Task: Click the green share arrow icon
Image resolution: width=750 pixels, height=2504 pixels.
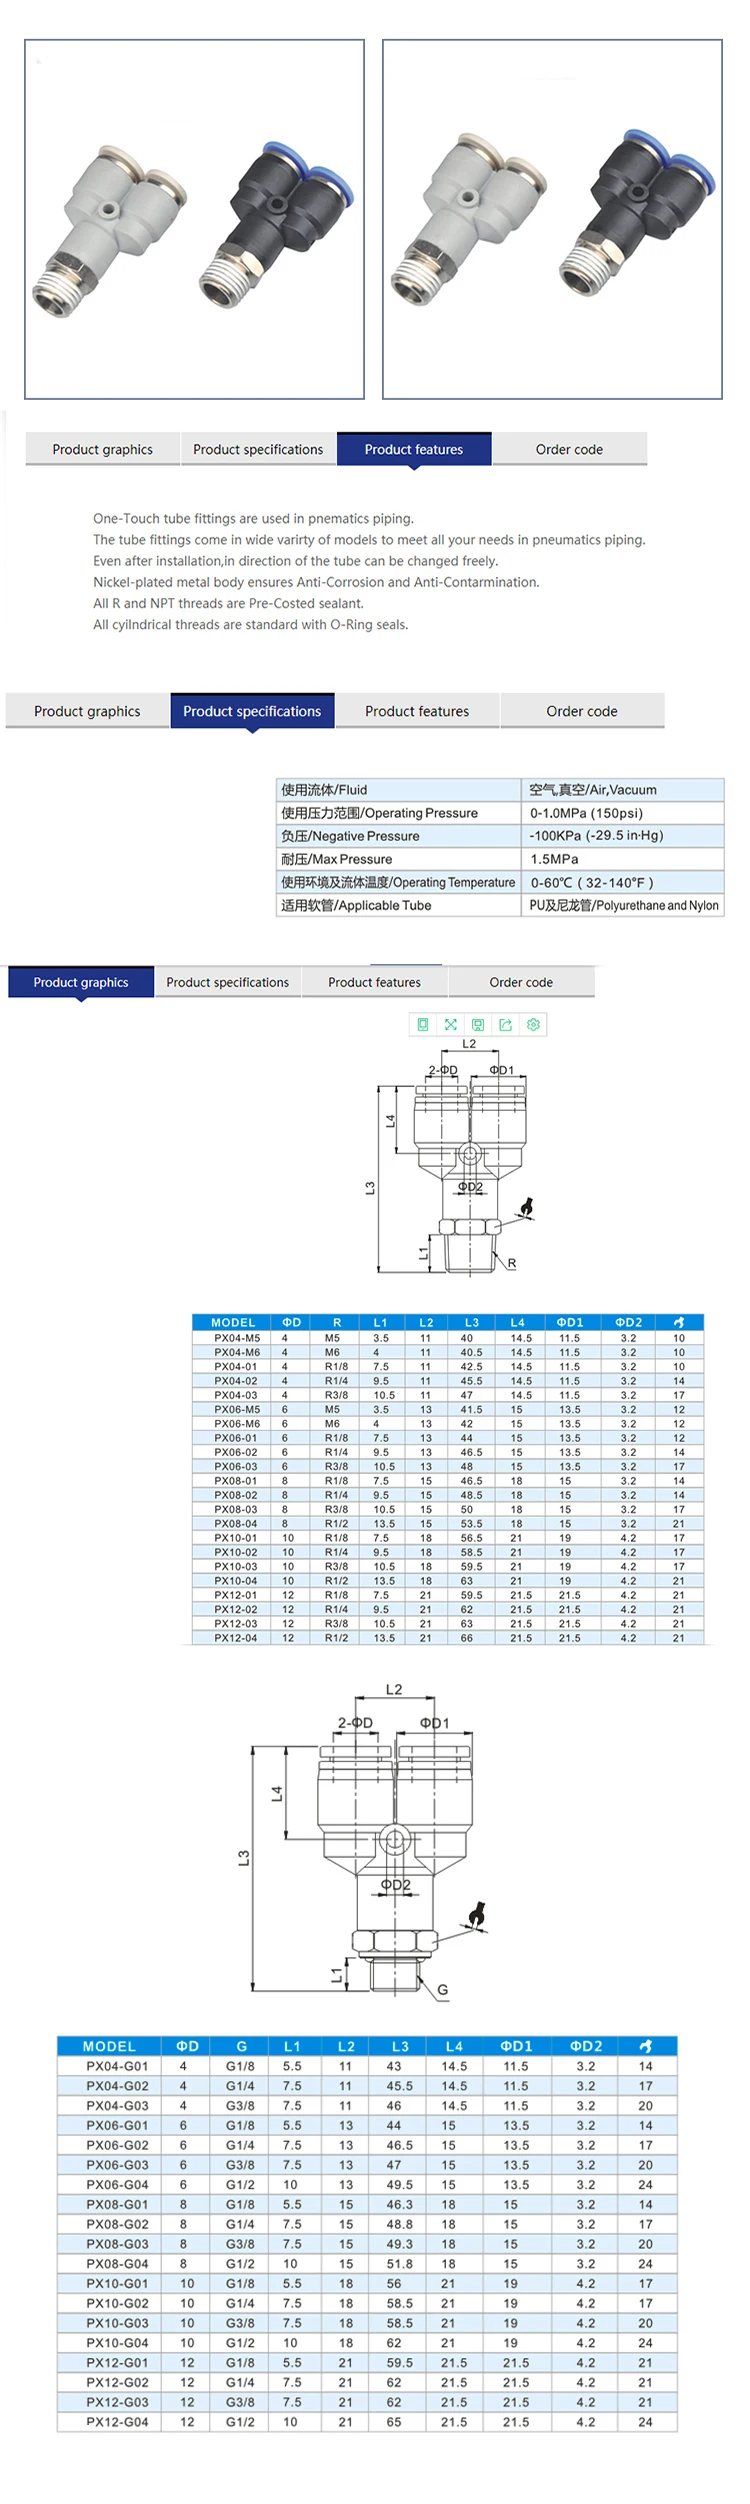Action: tap(505, 1024)
